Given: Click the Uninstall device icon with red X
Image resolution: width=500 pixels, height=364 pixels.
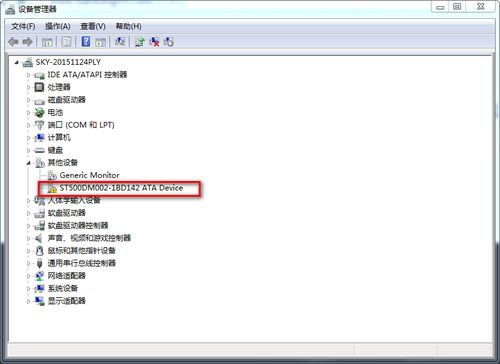Looking at the screenshot, I should (x=154, y=42).
